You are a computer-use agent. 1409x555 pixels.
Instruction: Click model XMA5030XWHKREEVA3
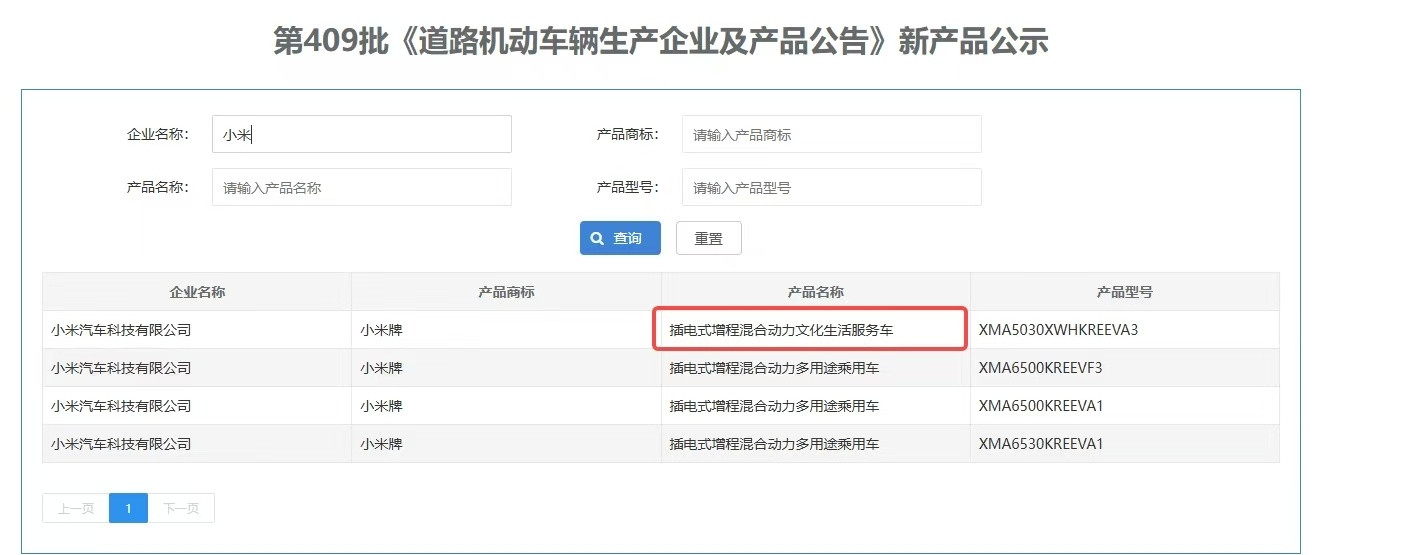pos(1059,330)
